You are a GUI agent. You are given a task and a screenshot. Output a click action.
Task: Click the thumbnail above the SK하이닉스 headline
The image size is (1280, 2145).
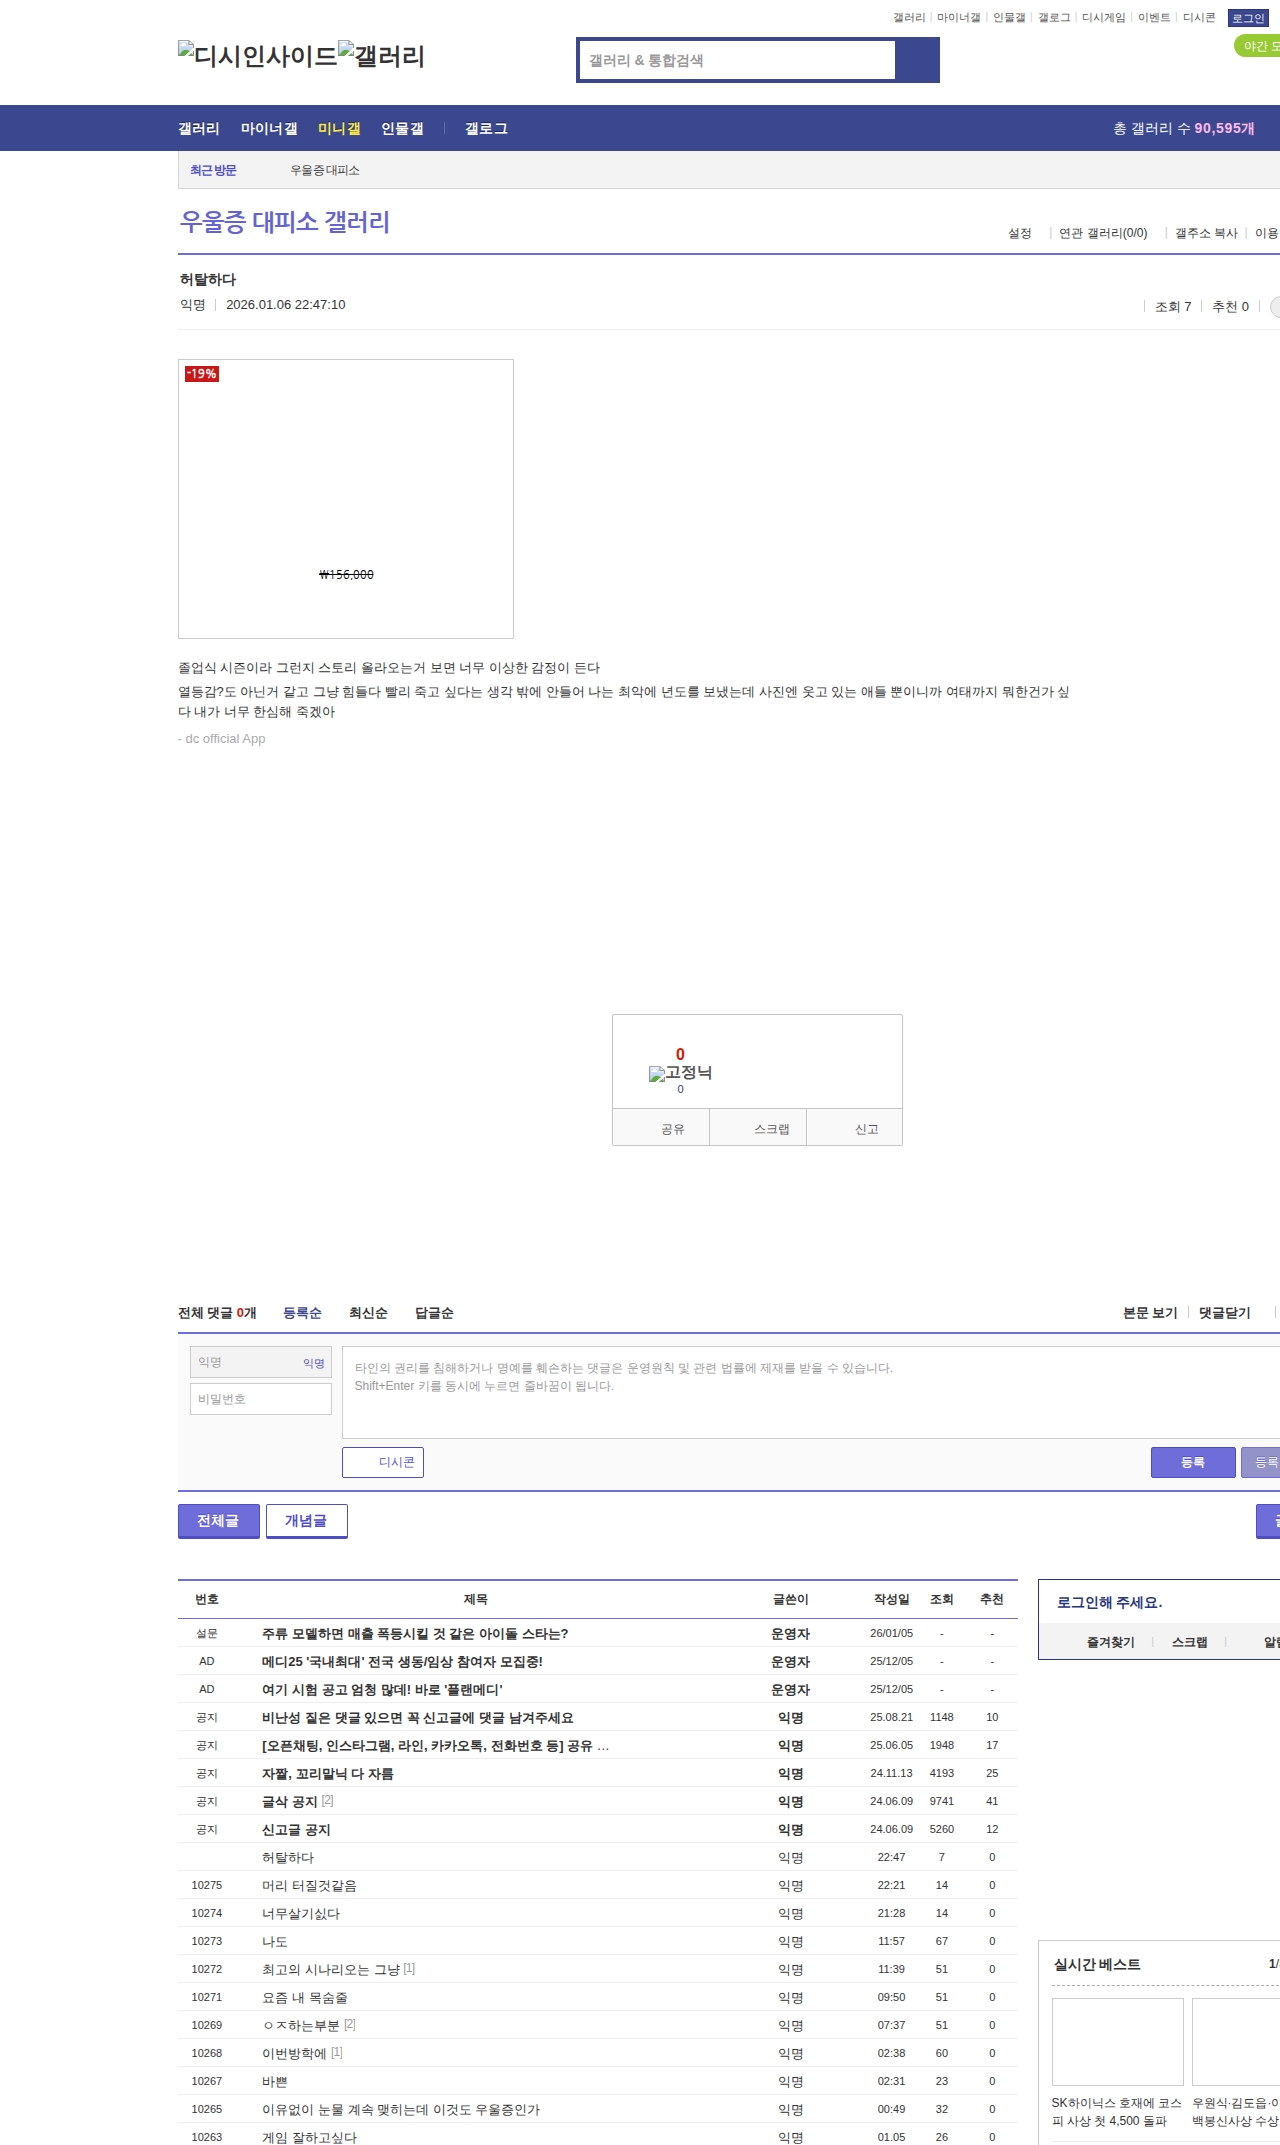[x=1118, y=2041]
